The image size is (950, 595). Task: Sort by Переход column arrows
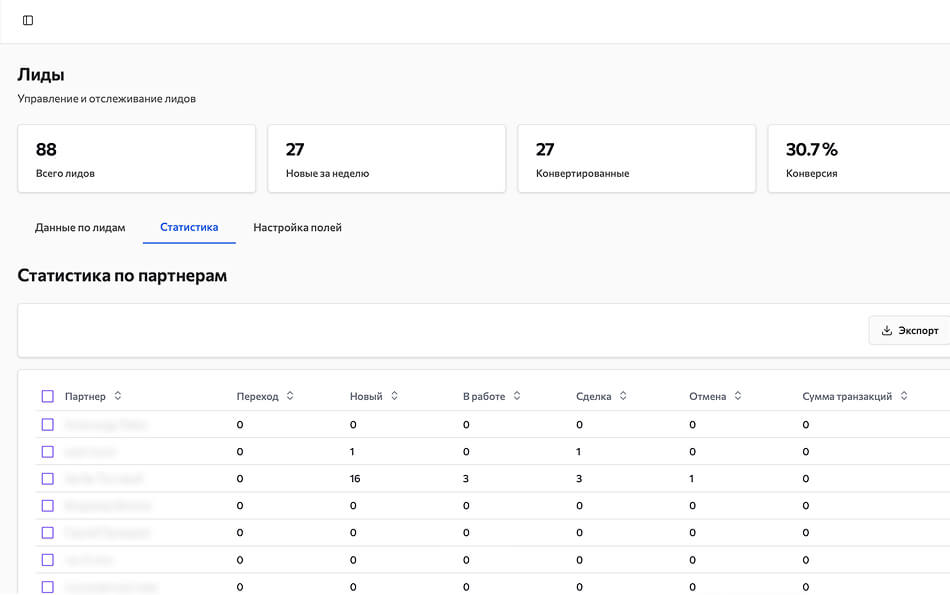tap(290, 396)
